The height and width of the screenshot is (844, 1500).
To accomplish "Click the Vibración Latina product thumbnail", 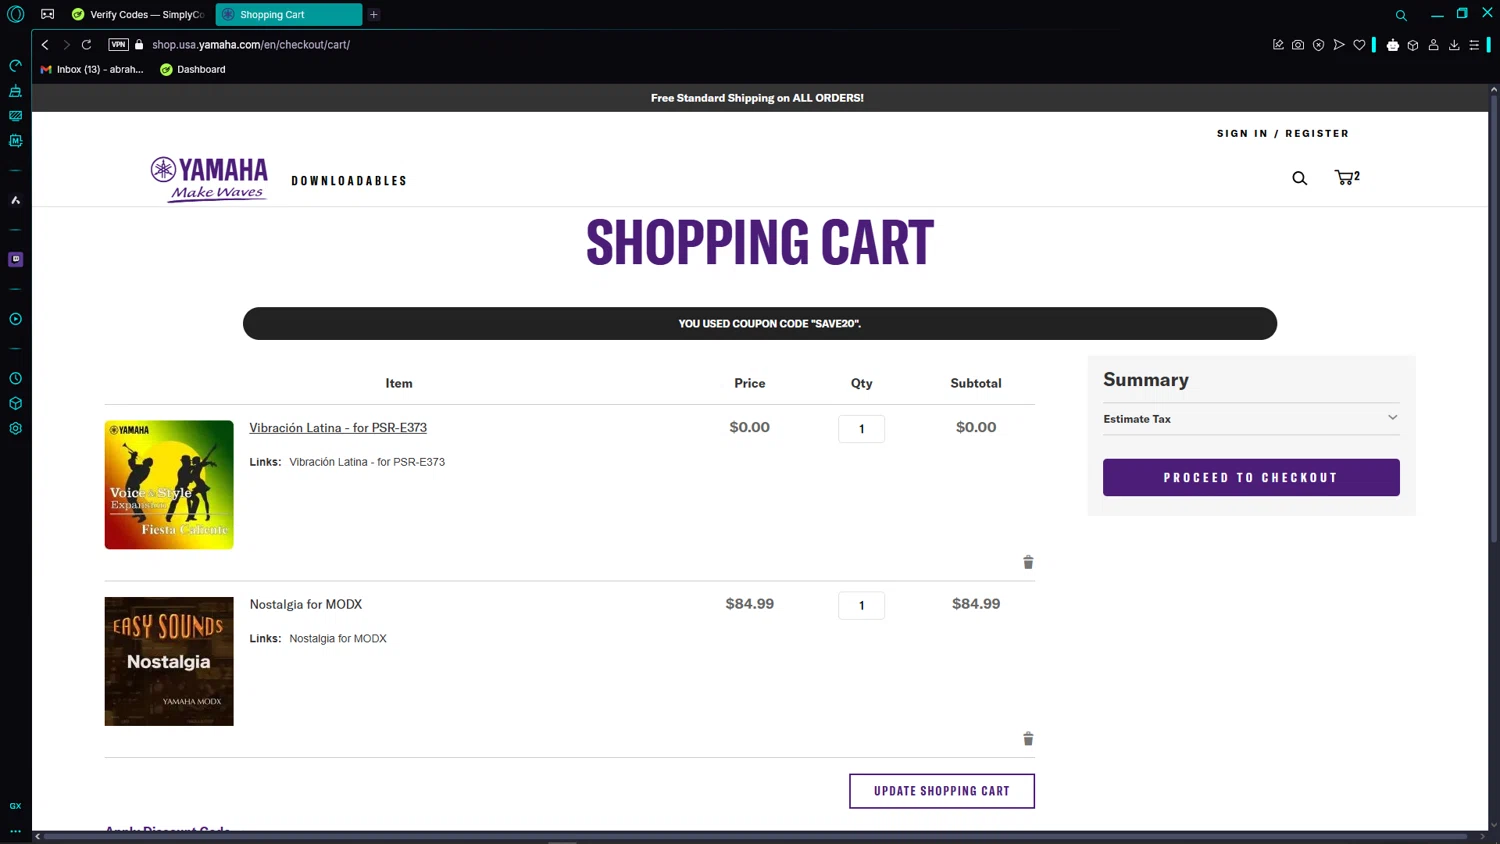I will coord(169,484).
